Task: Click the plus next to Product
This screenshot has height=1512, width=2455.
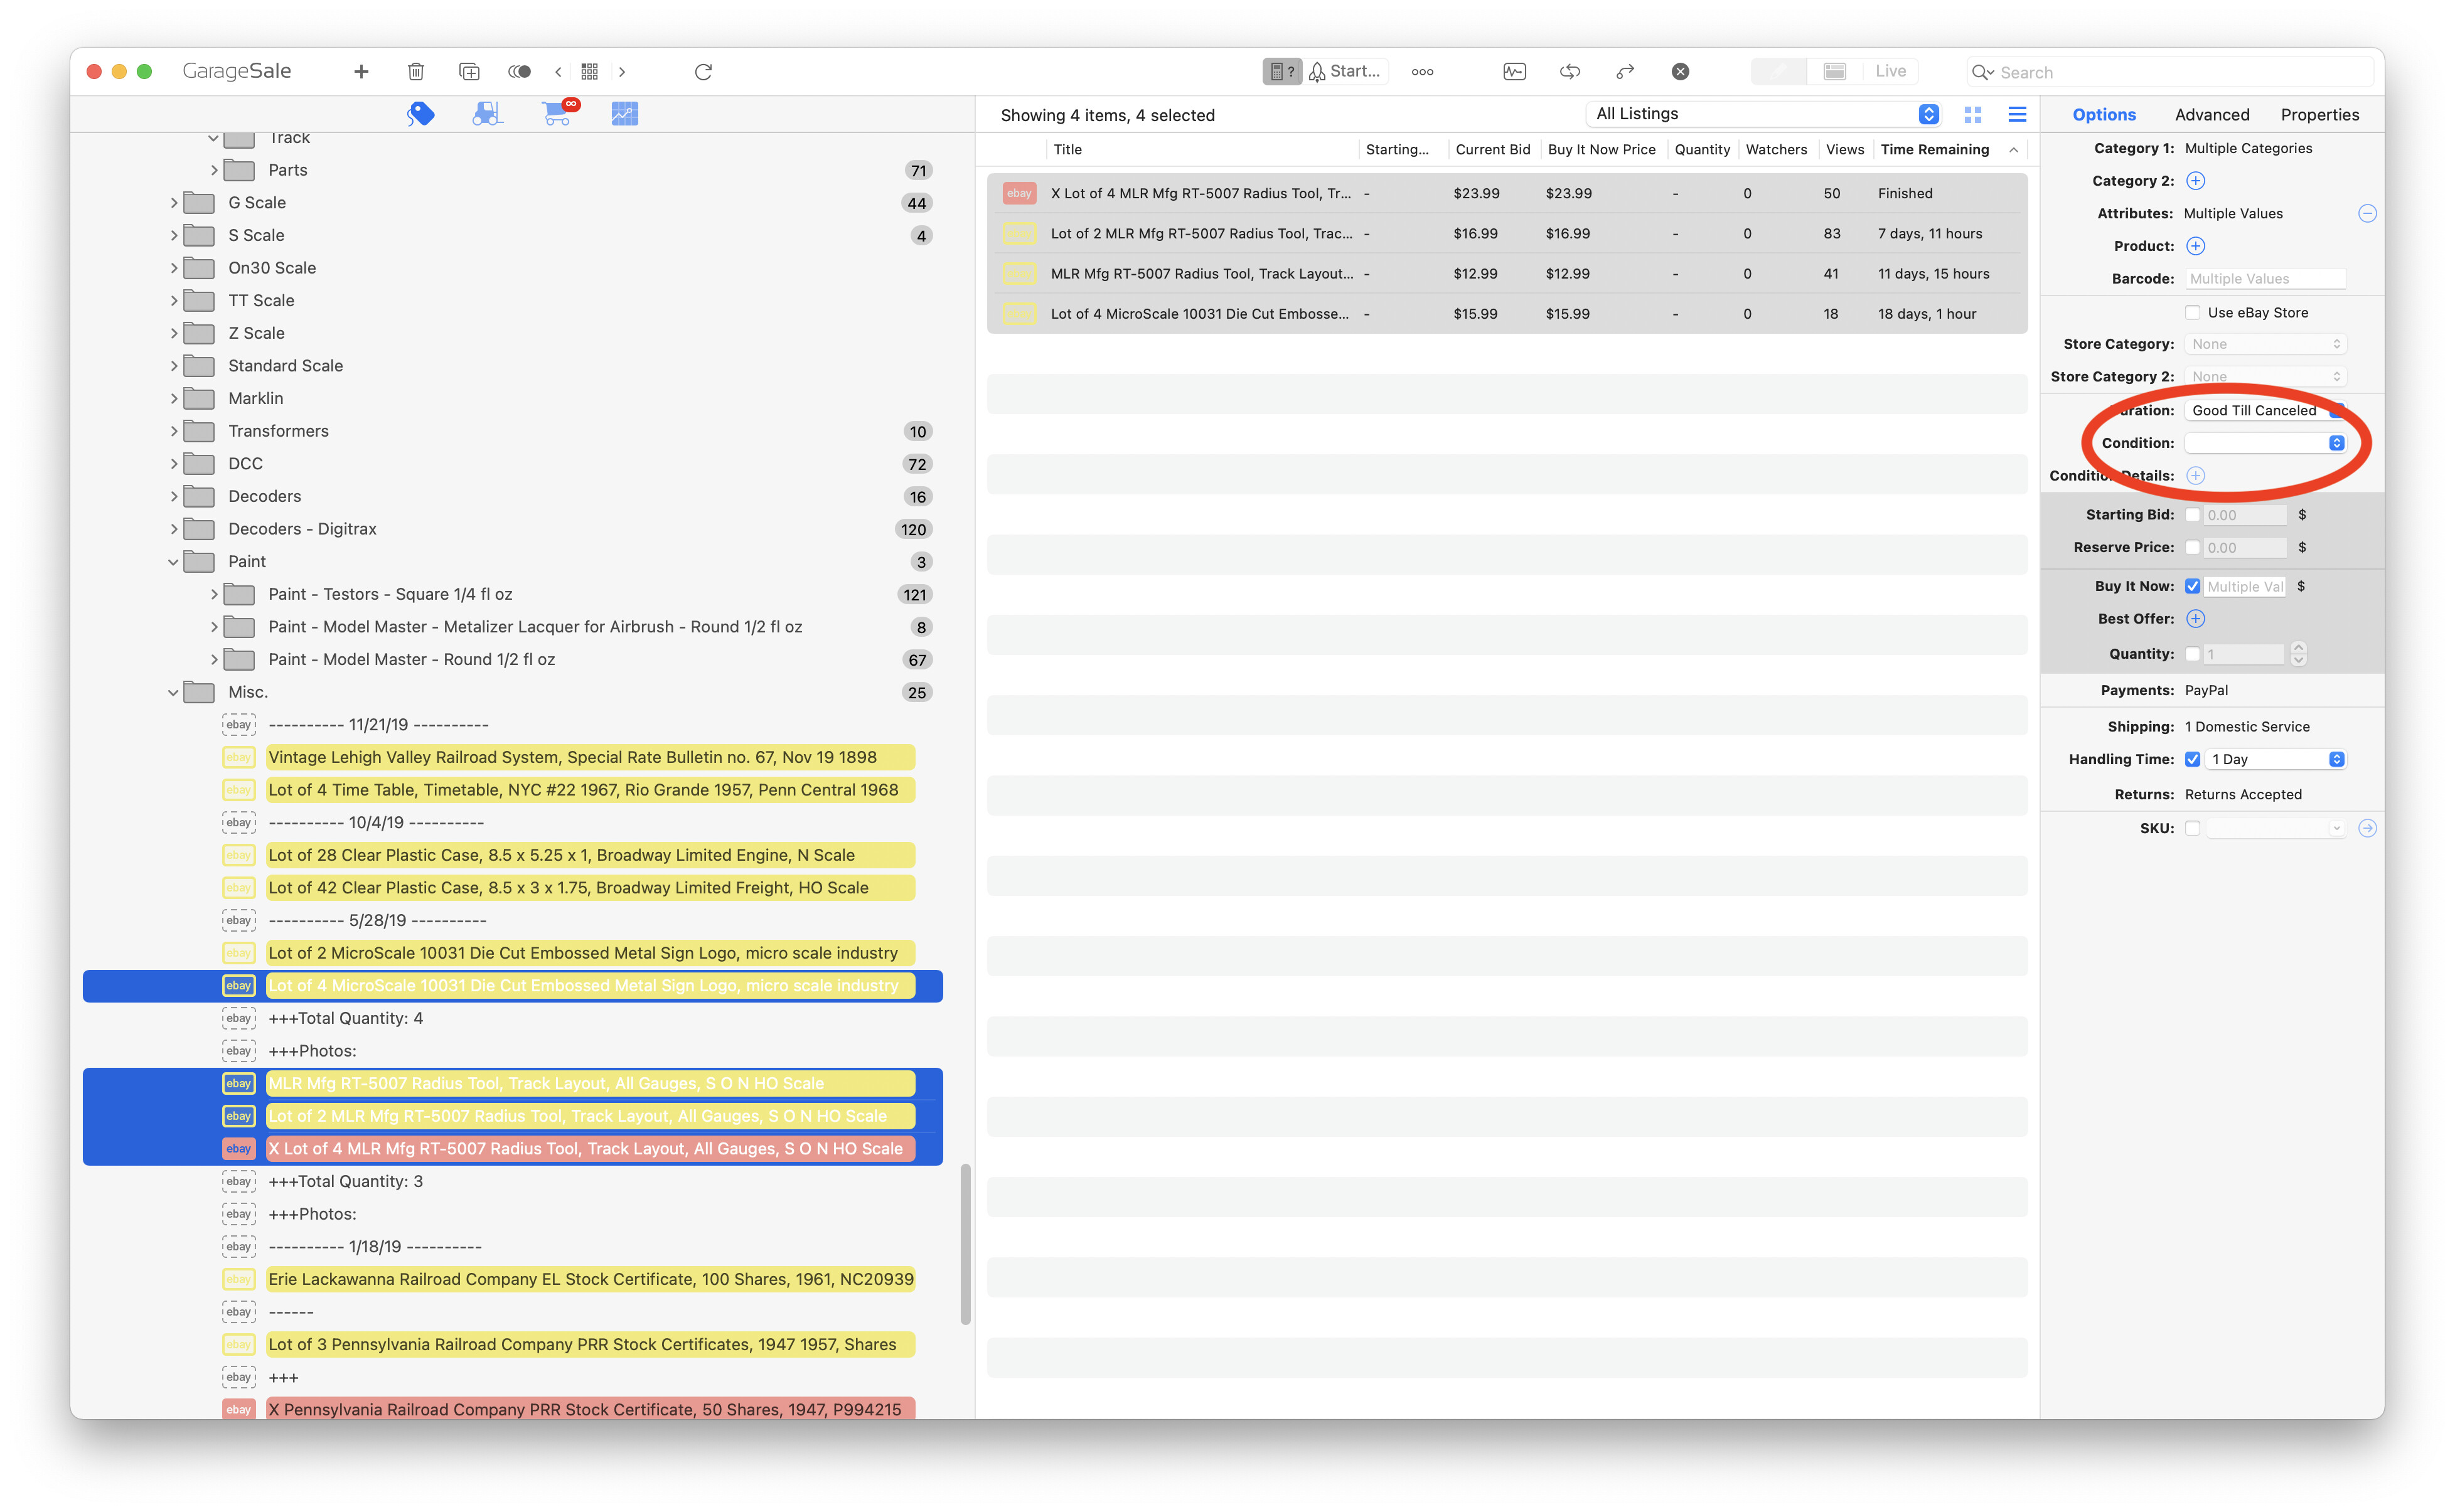Action: [2195, 246]
